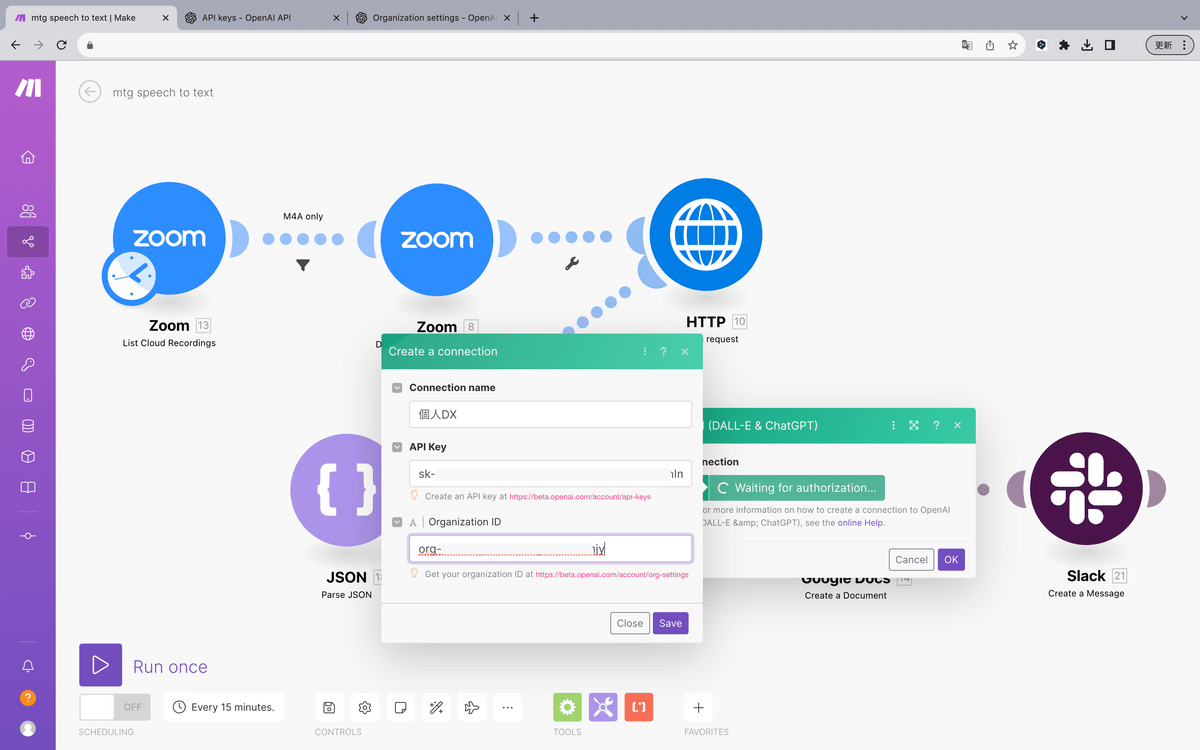Screen dimensions: 1200x750
Task: Click Cancel in the OpenAI module panel
Action: click(x=911, y=560)
